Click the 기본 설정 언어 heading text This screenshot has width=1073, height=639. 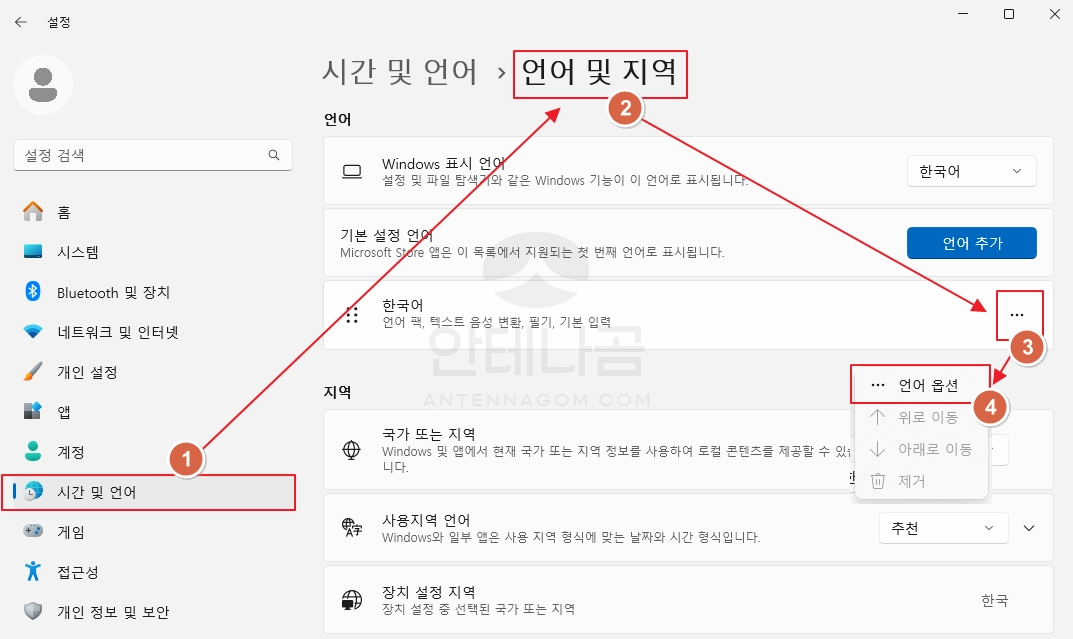coord(387,235)
